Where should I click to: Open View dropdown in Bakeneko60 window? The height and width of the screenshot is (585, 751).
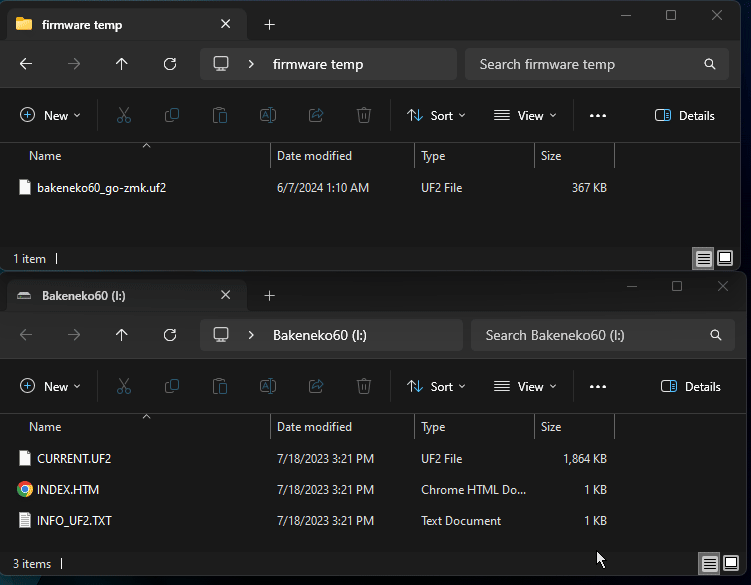tap(524, 386)
